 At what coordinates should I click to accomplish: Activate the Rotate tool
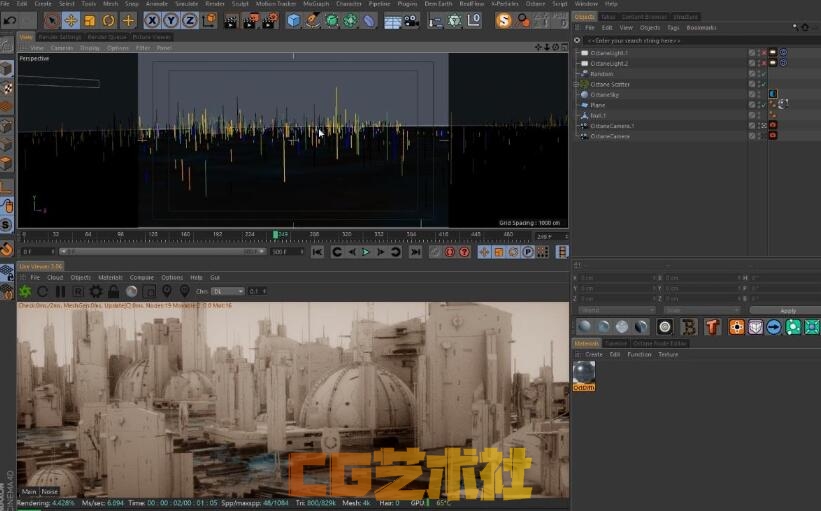pos(108,21)
